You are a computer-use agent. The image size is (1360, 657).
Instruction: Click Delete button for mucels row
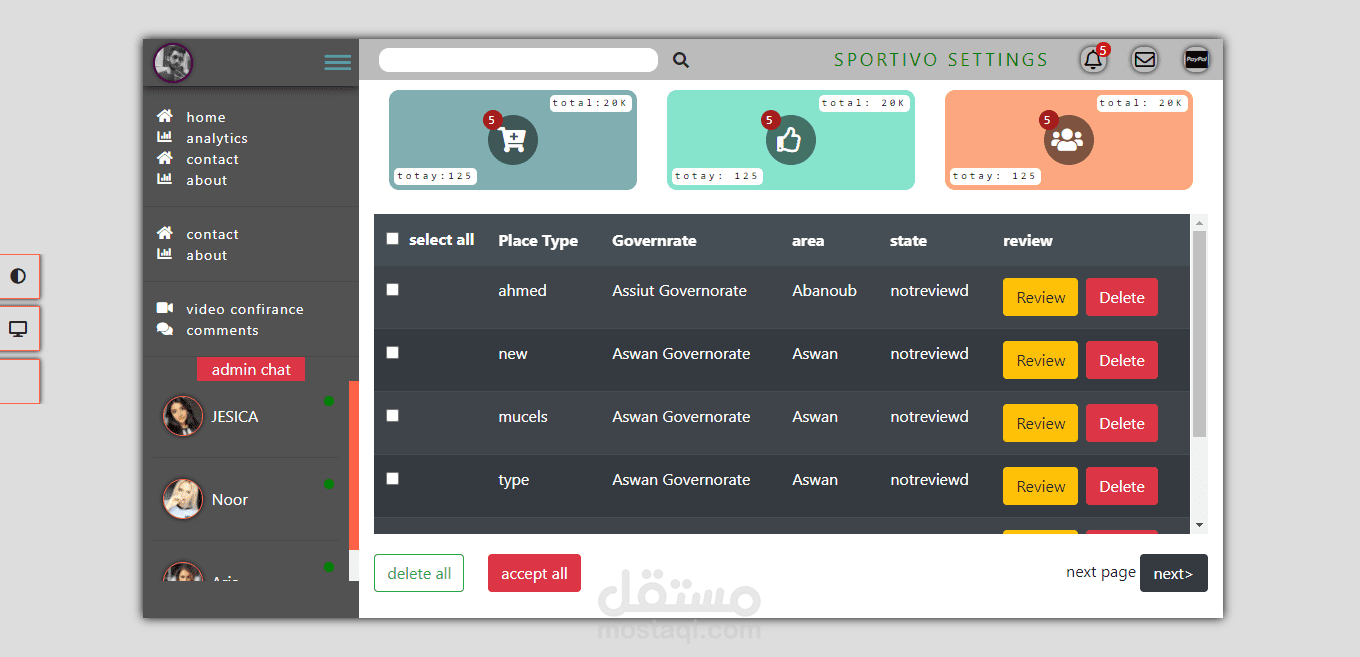tap(1122, 423)
